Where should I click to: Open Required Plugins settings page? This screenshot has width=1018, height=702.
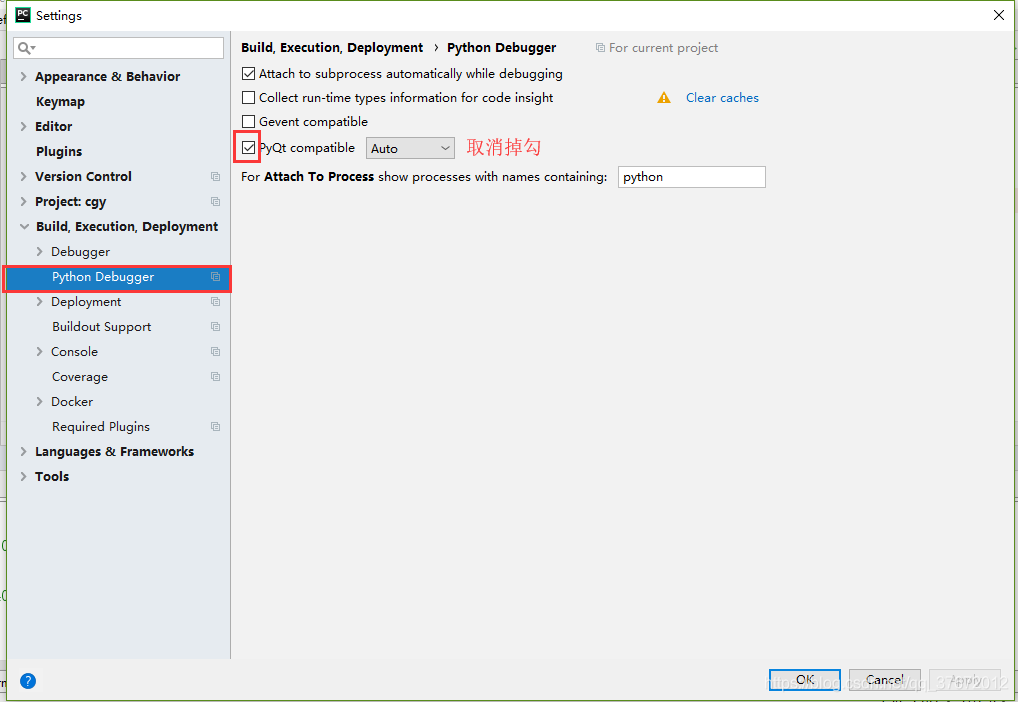101,427
